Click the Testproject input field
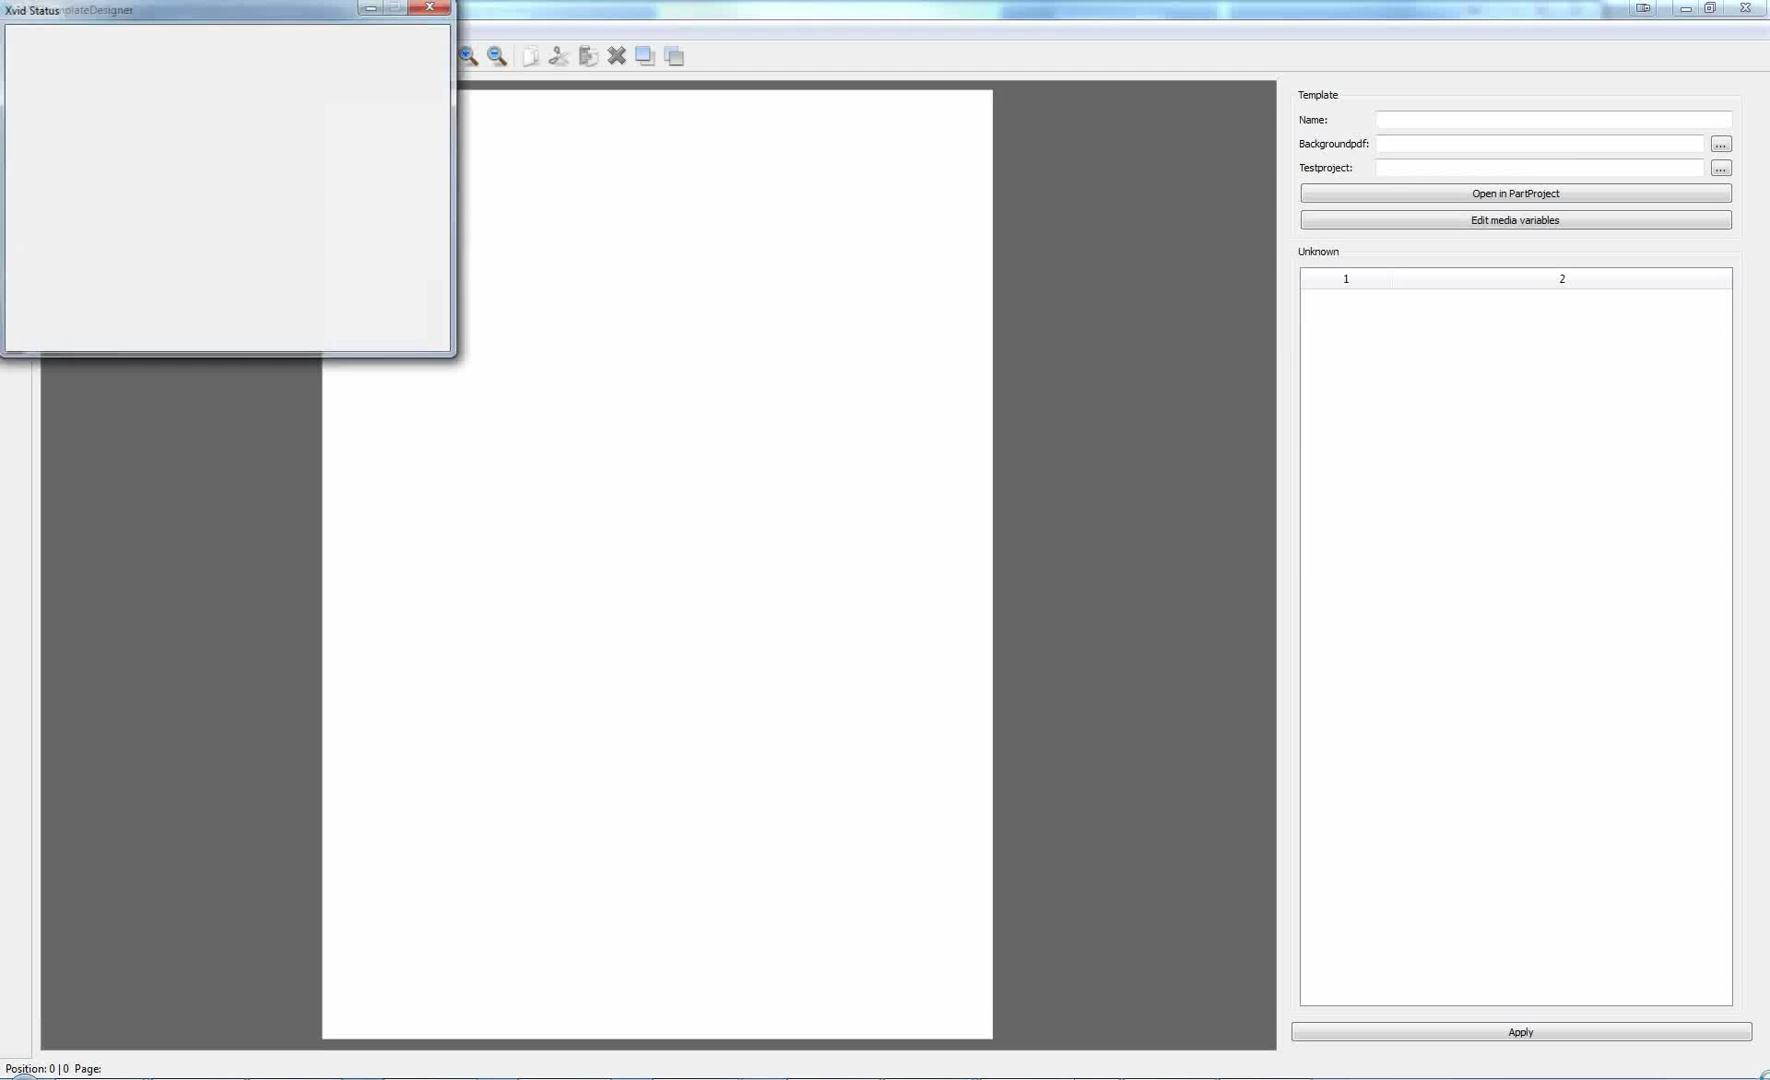 [1539, 168]
